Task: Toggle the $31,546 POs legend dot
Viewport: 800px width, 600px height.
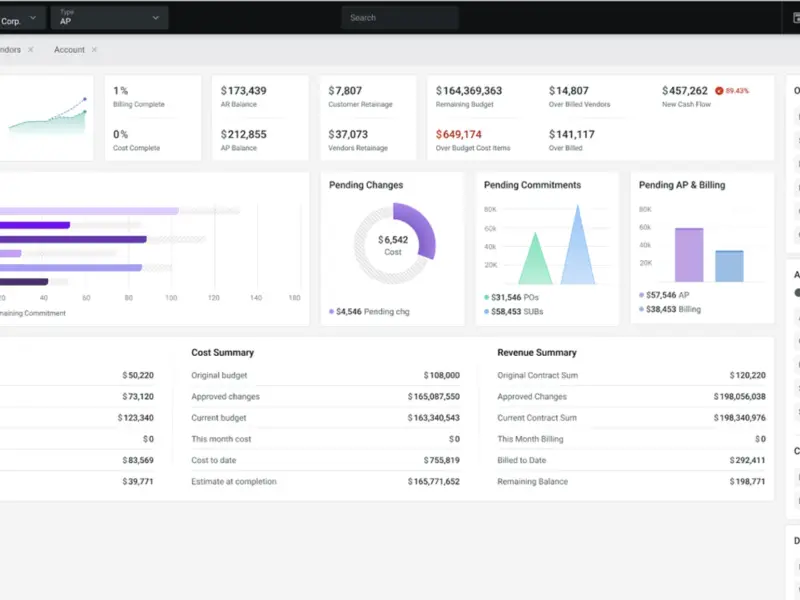Action: (x=486, y=297)
